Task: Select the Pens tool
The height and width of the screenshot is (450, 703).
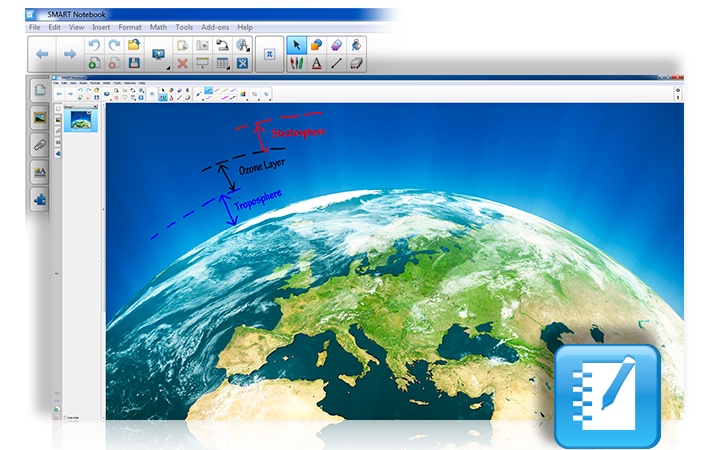Action: click(296, 63)
